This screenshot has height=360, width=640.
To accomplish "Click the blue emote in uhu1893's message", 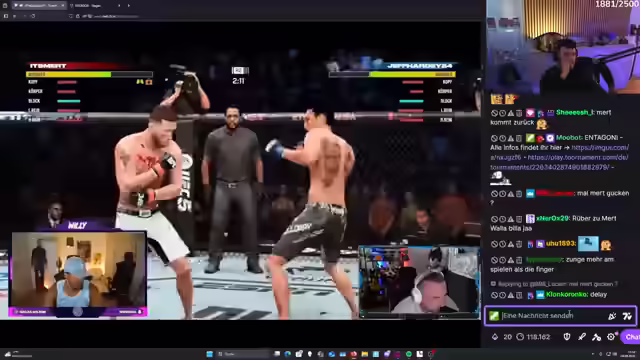I will (x=588, y=244).
